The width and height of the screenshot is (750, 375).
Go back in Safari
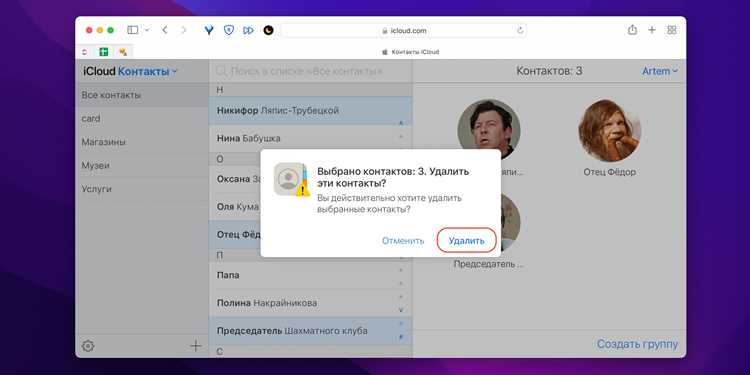pyautogui.click(x=165, y=30)
